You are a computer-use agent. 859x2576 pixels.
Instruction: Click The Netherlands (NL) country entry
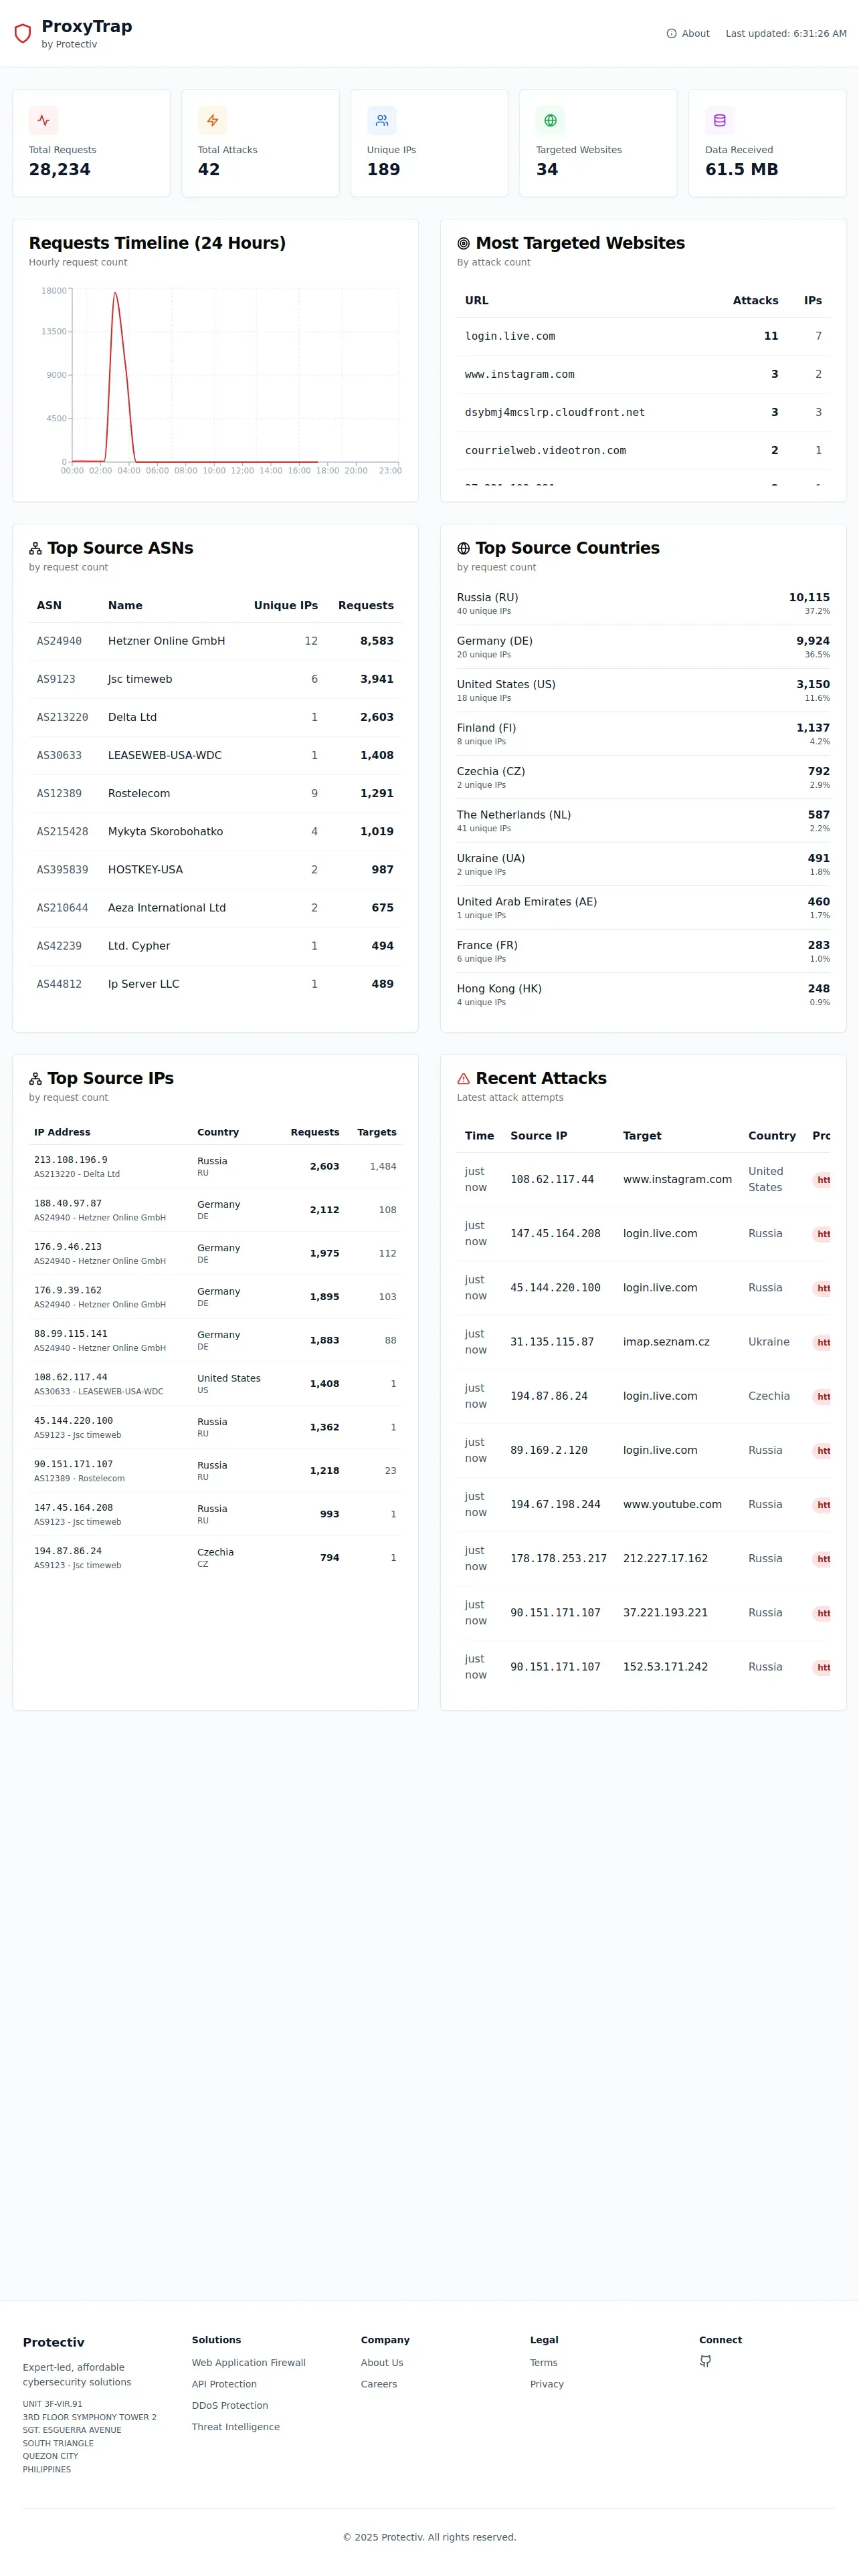click(643, 821)
